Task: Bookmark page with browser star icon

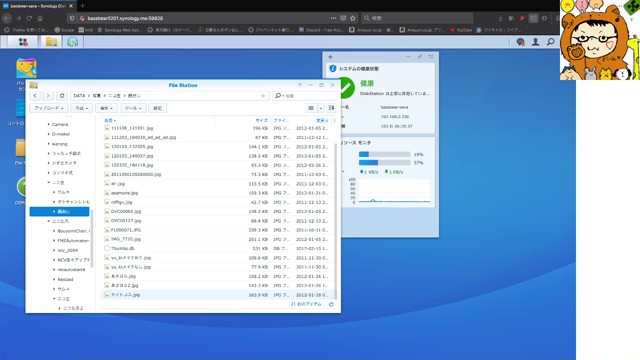Action: pyautogui.click(x=353, y=18)
